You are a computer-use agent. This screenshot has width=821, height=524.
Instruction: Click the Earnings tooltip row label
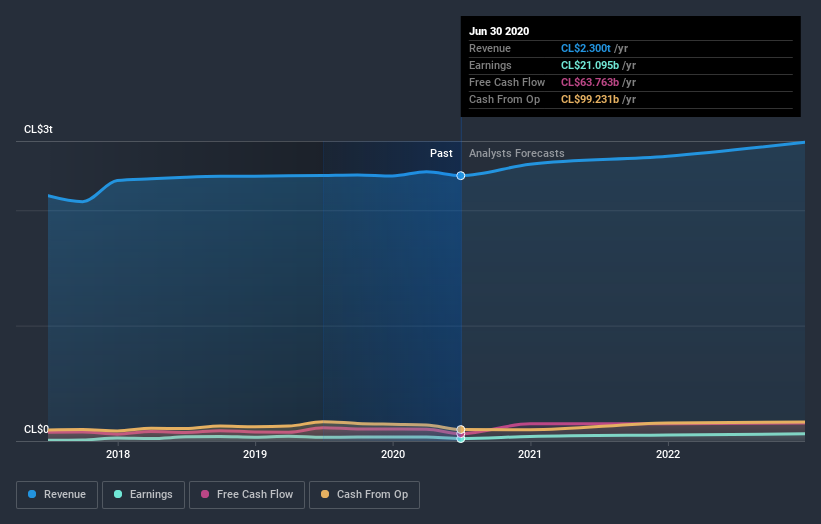490,65
